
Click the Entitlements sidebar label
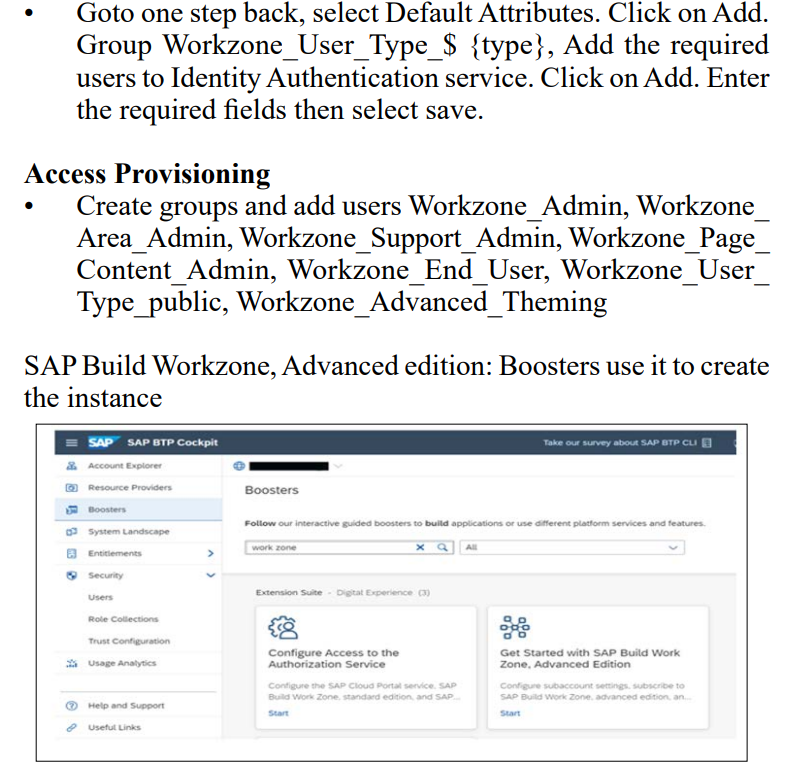[115, 553]
